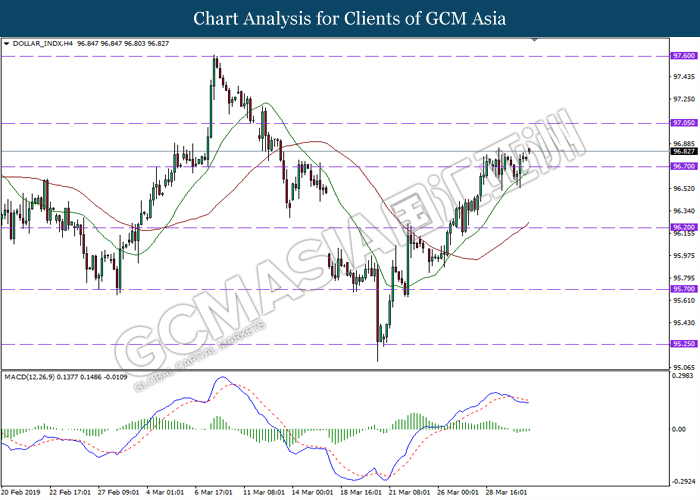This screenshot has width=700, height=500.
Task: Click the 97.600 dashed purple horizontal line
Action: [335, 56]
